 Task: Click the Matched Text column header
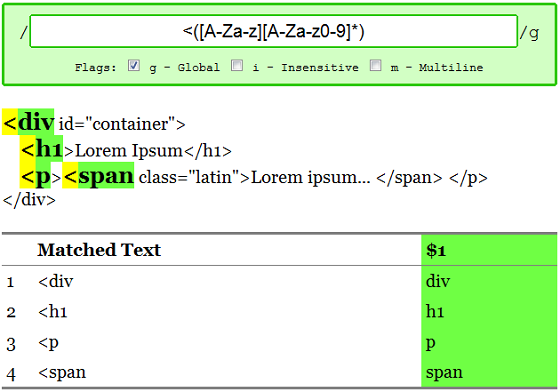pos(99,250)
